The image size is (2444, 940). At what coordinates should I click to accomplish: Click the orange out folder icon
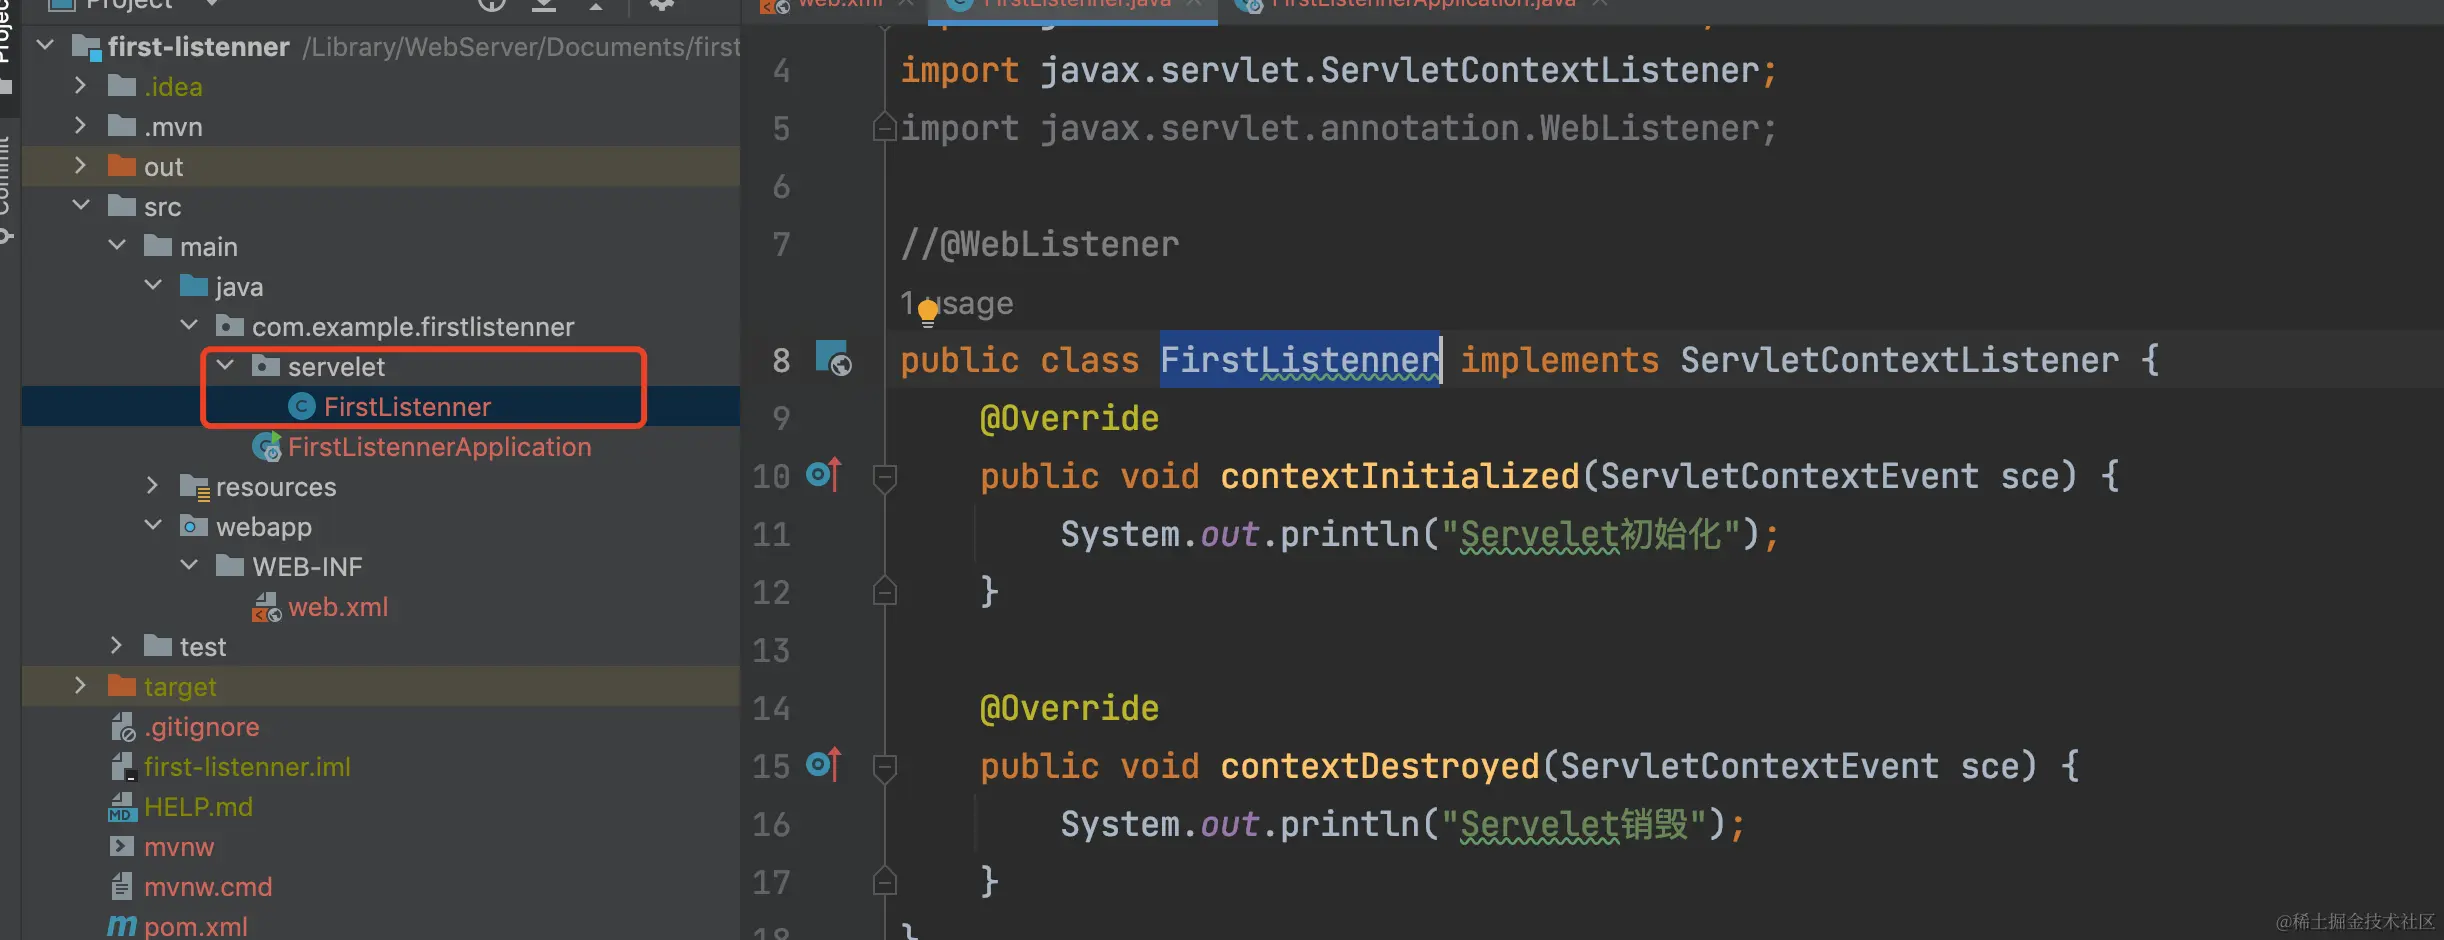122,166
